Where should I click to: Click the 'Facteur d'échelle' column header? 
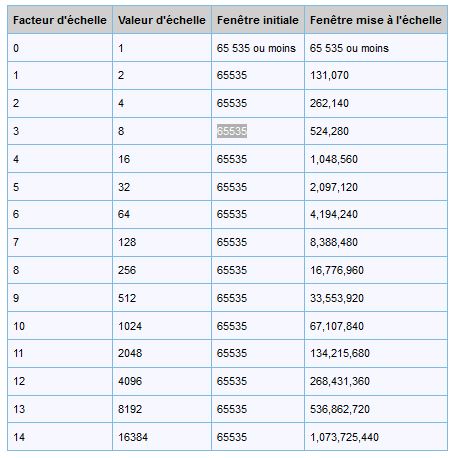point(60,20)
